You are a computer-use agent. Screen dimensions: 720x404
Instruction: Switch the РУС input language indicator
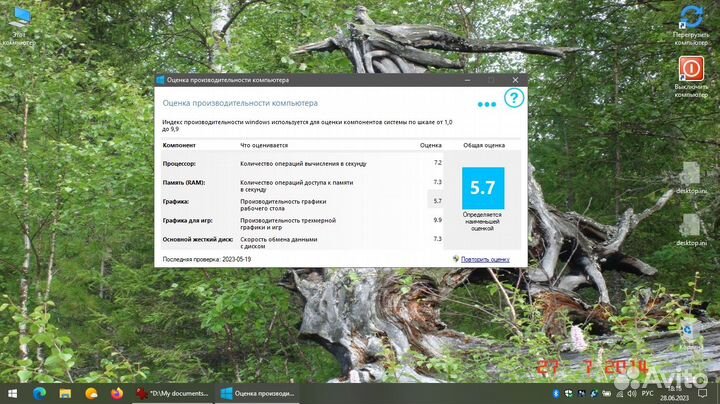click(647, 393)
